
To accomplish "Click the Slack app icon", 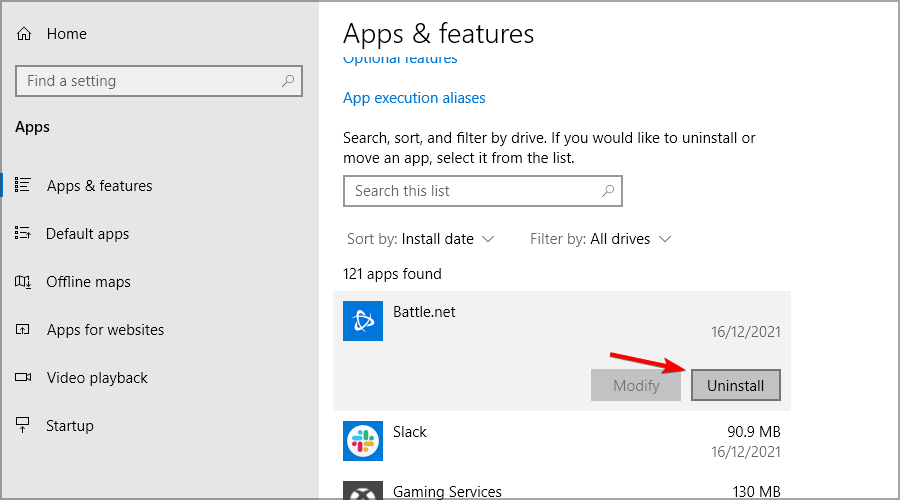I will pyautogui.click(x=363, y=441).
